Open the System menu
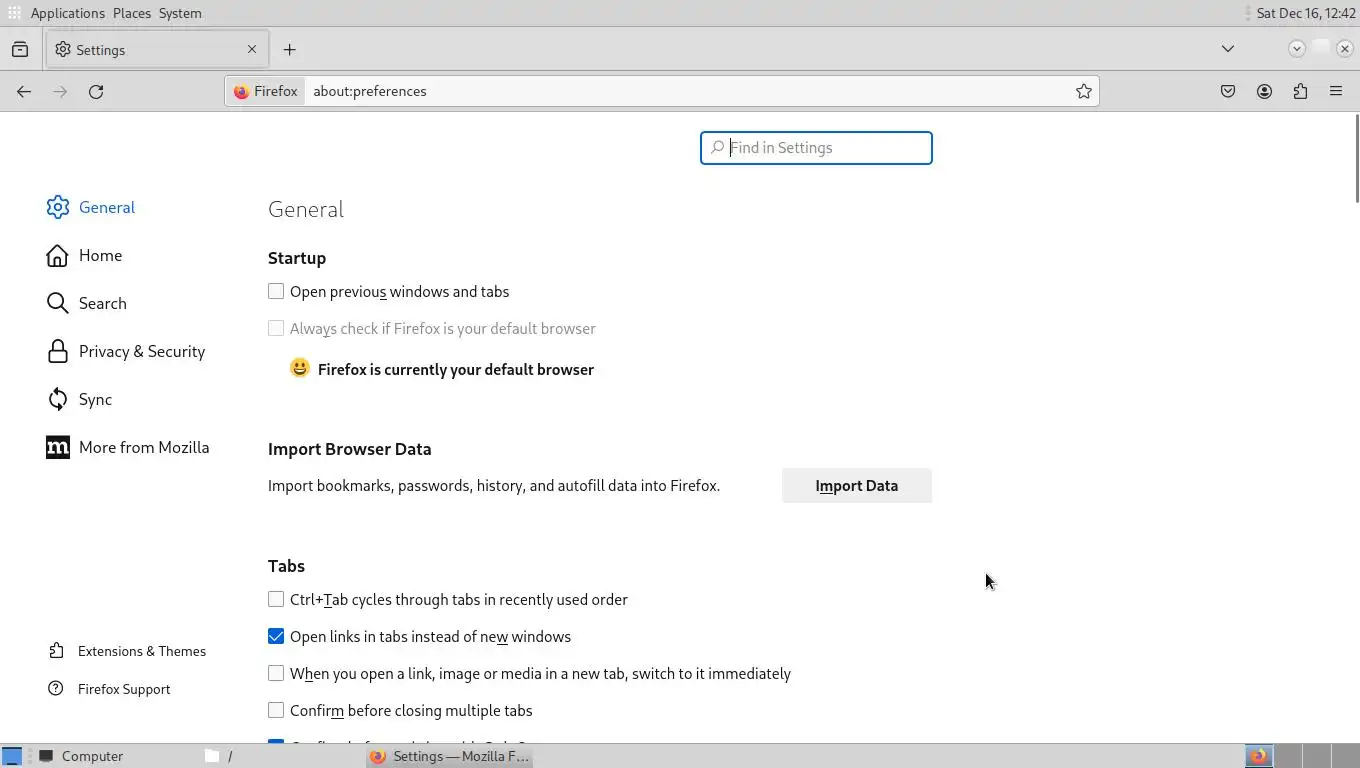 tap(180, 13)
